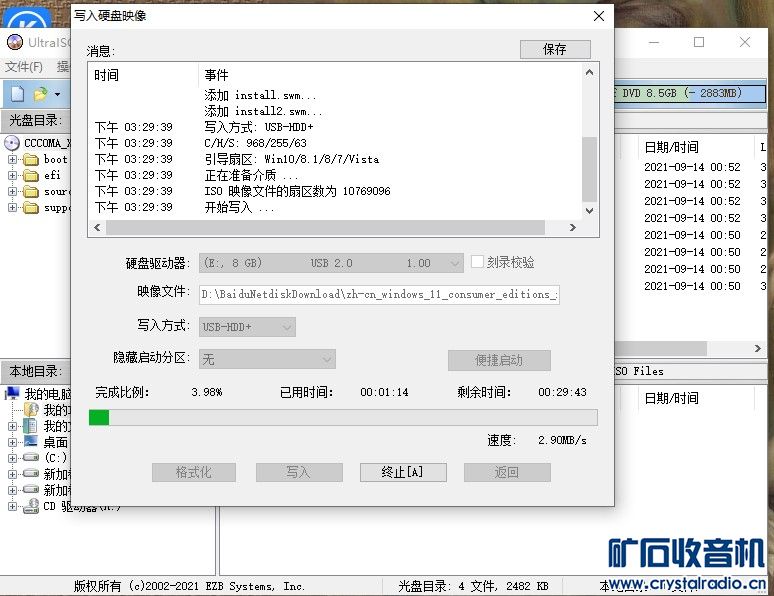Viewport: 774px width, 596px height.
Task: Click message list scroll up arrow
Action: point(589,73)
